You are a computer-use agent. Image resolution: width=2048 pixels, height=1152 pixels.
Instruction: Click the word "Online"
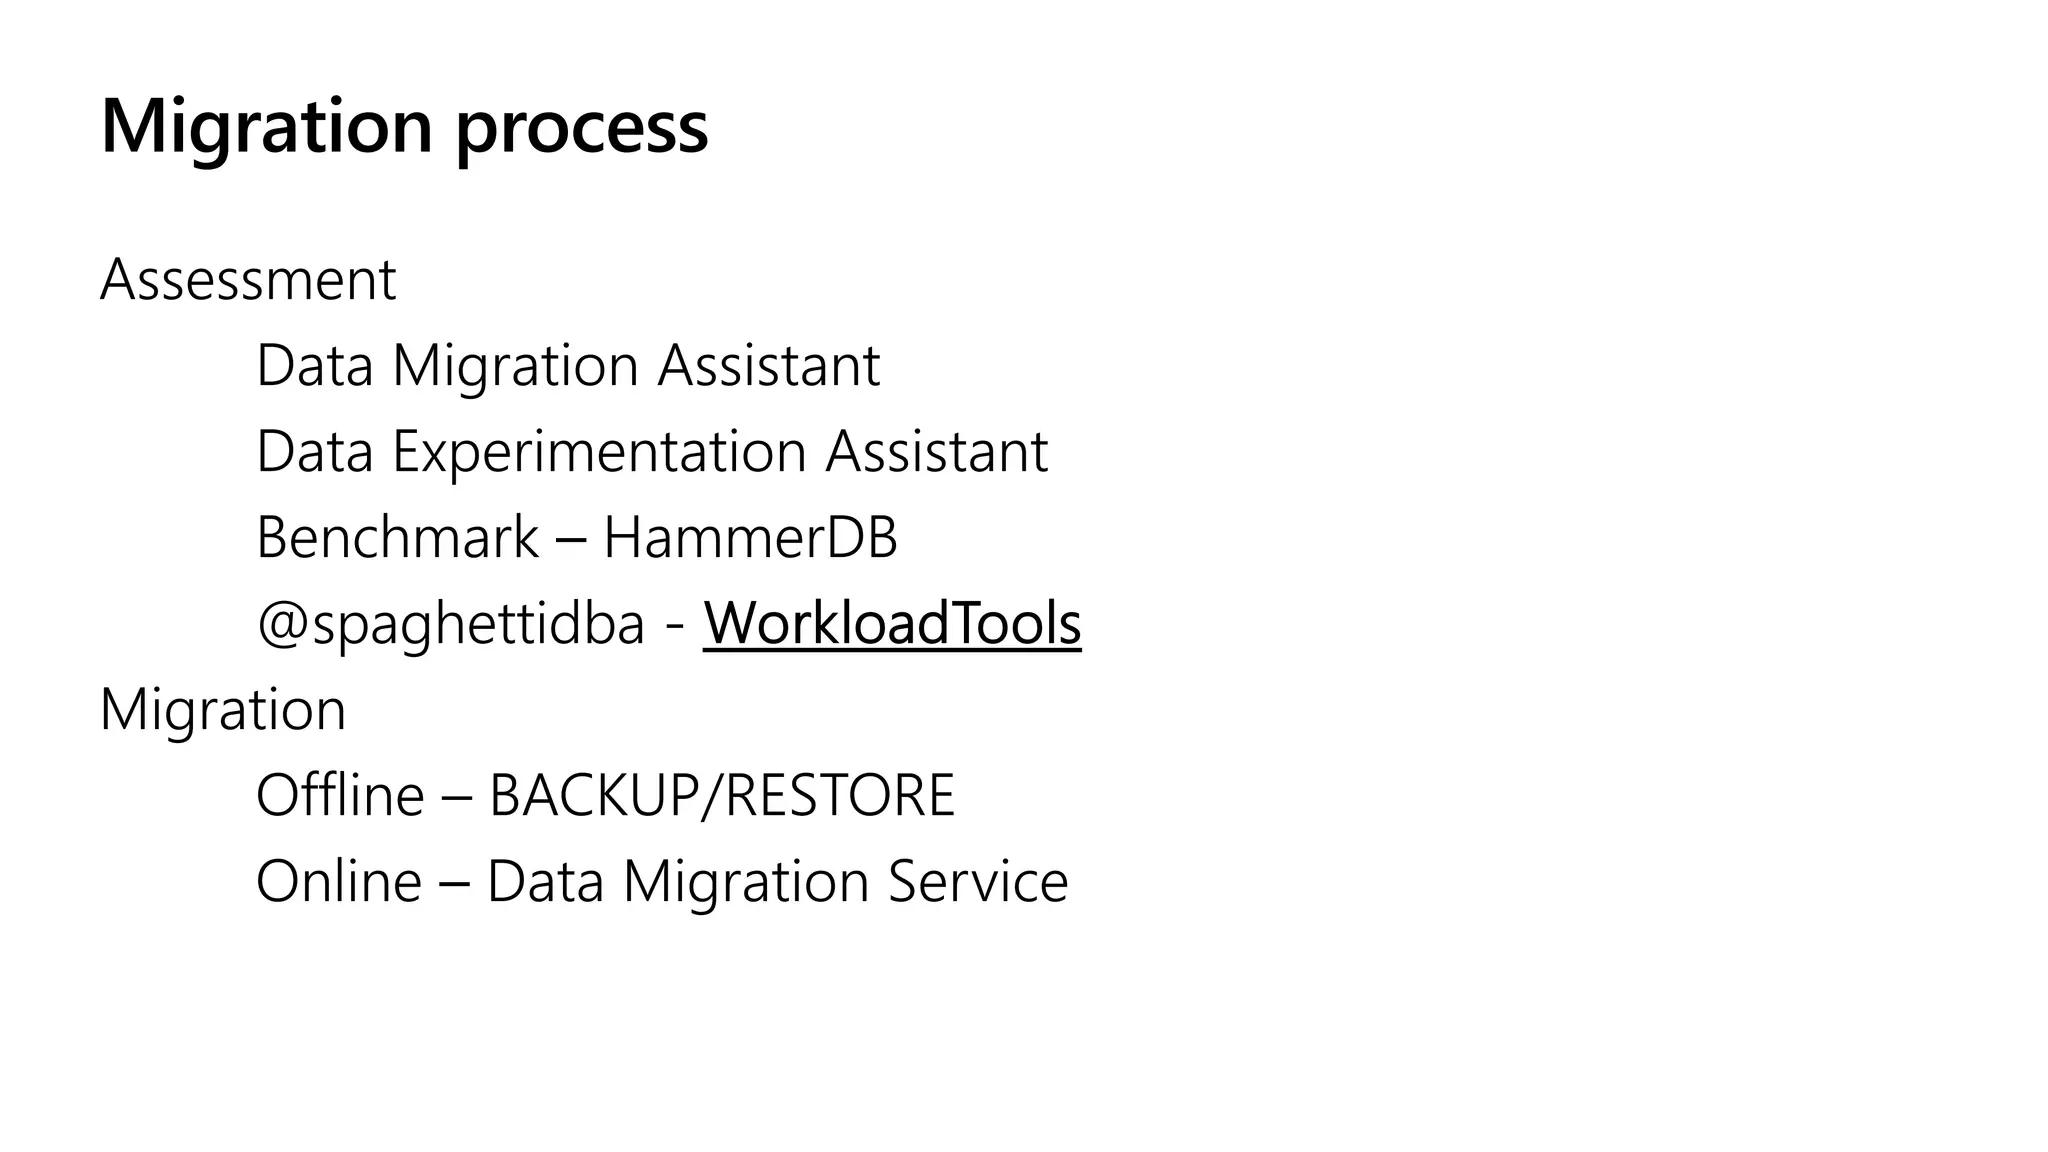[x=339, y=882]
